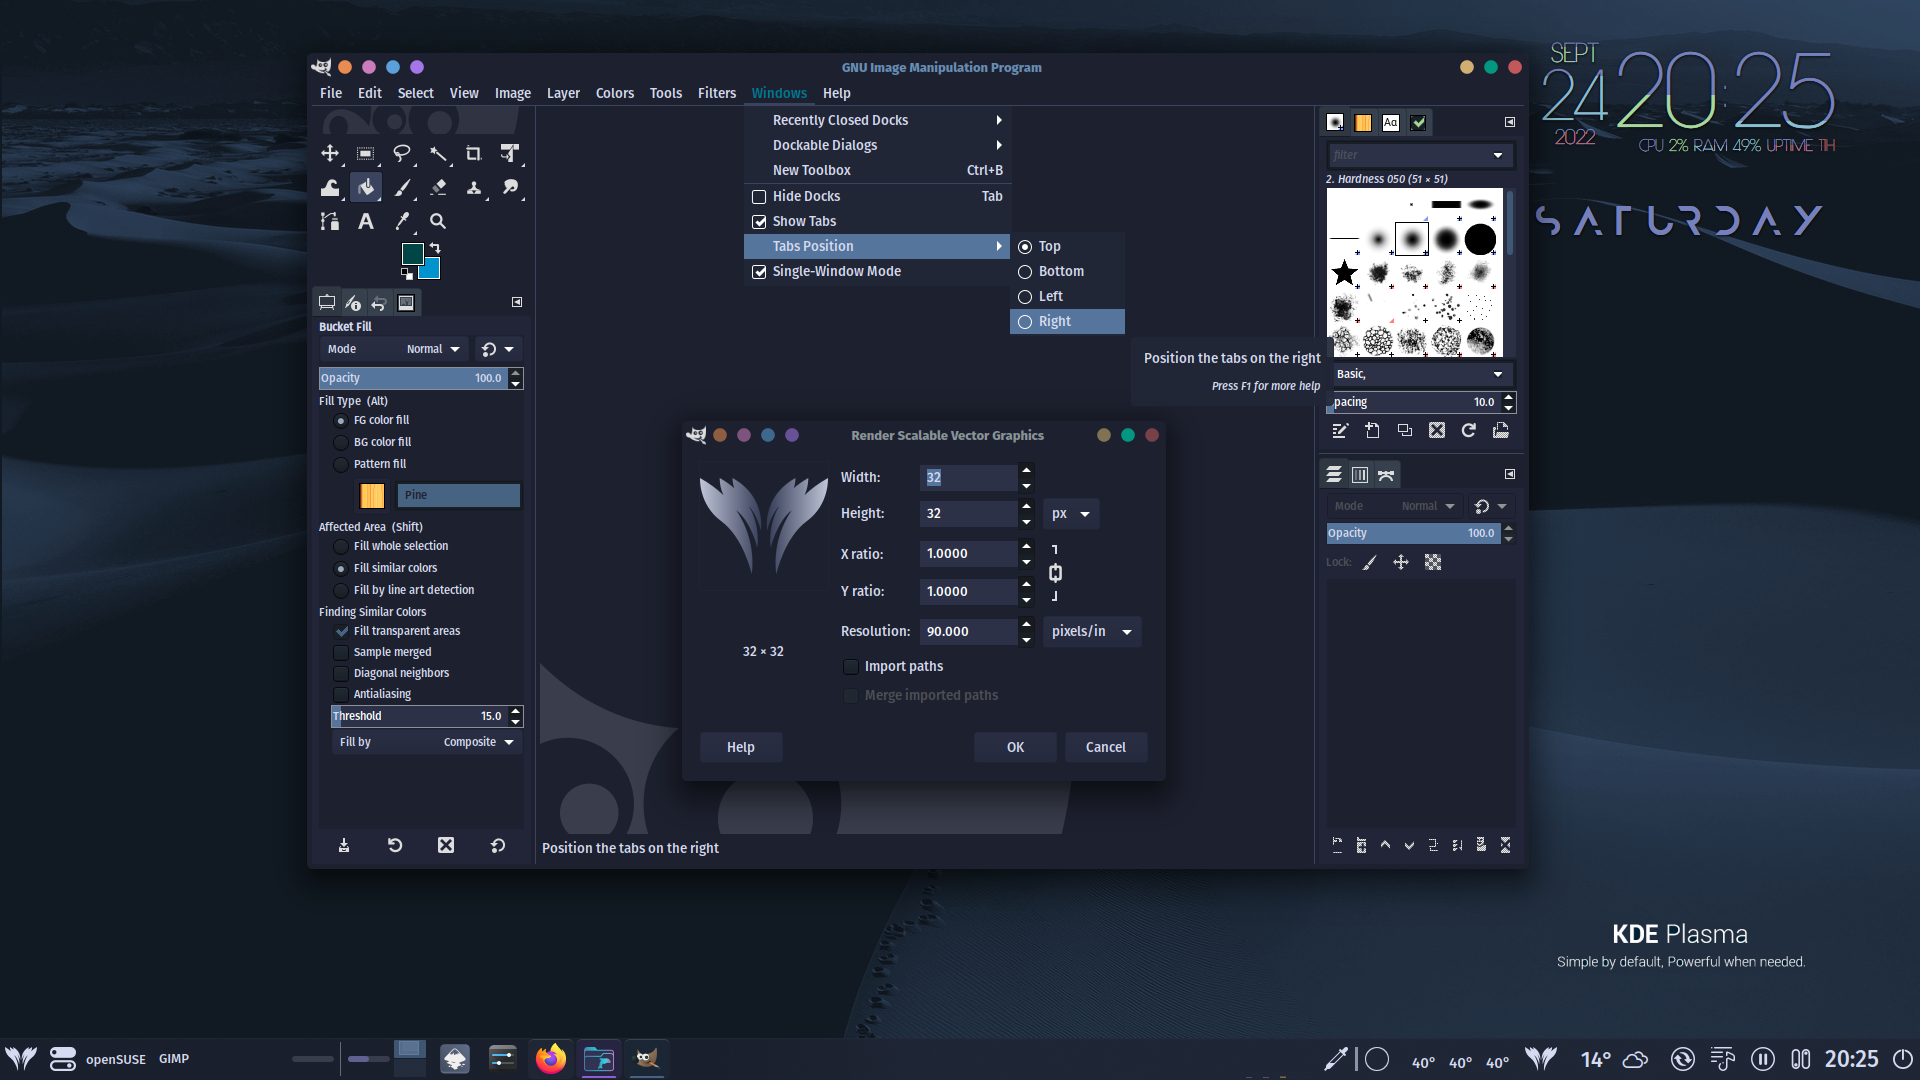
Task: Open Fill by Composite dropdown
Action: (x=427, y=742)
